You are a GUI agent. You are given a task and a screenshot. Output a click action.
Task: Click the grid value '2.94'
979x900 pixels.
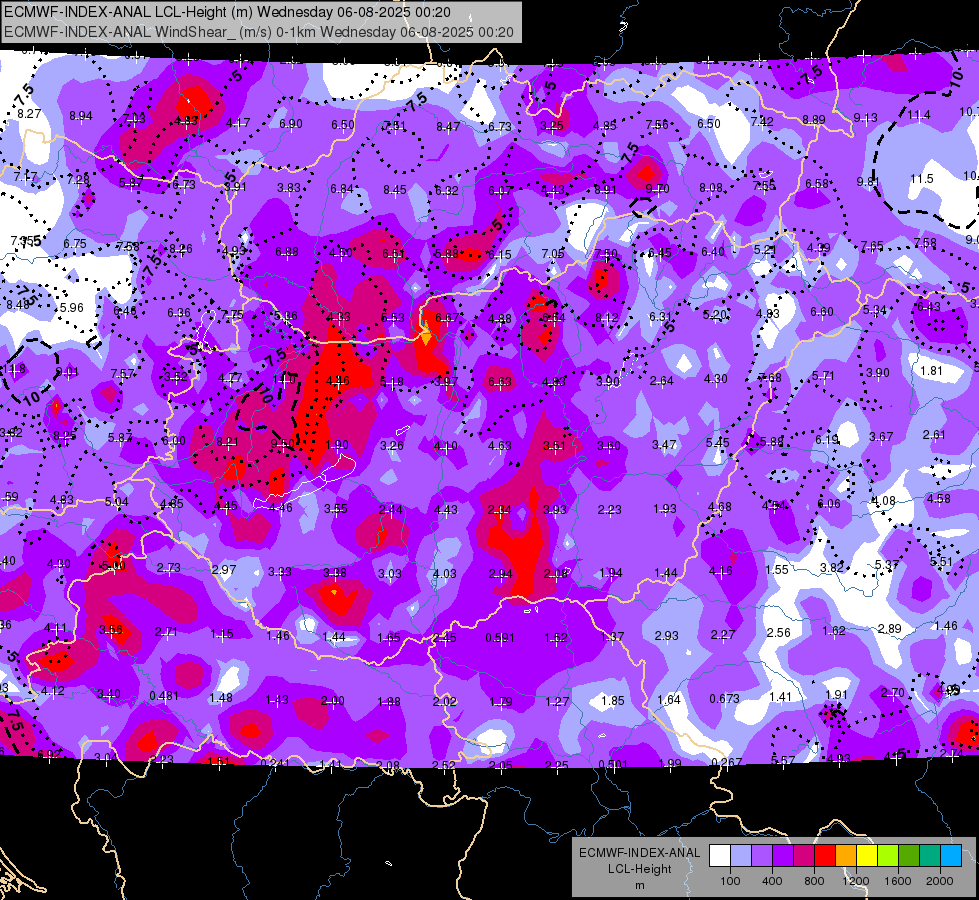(x=501, y=573)
